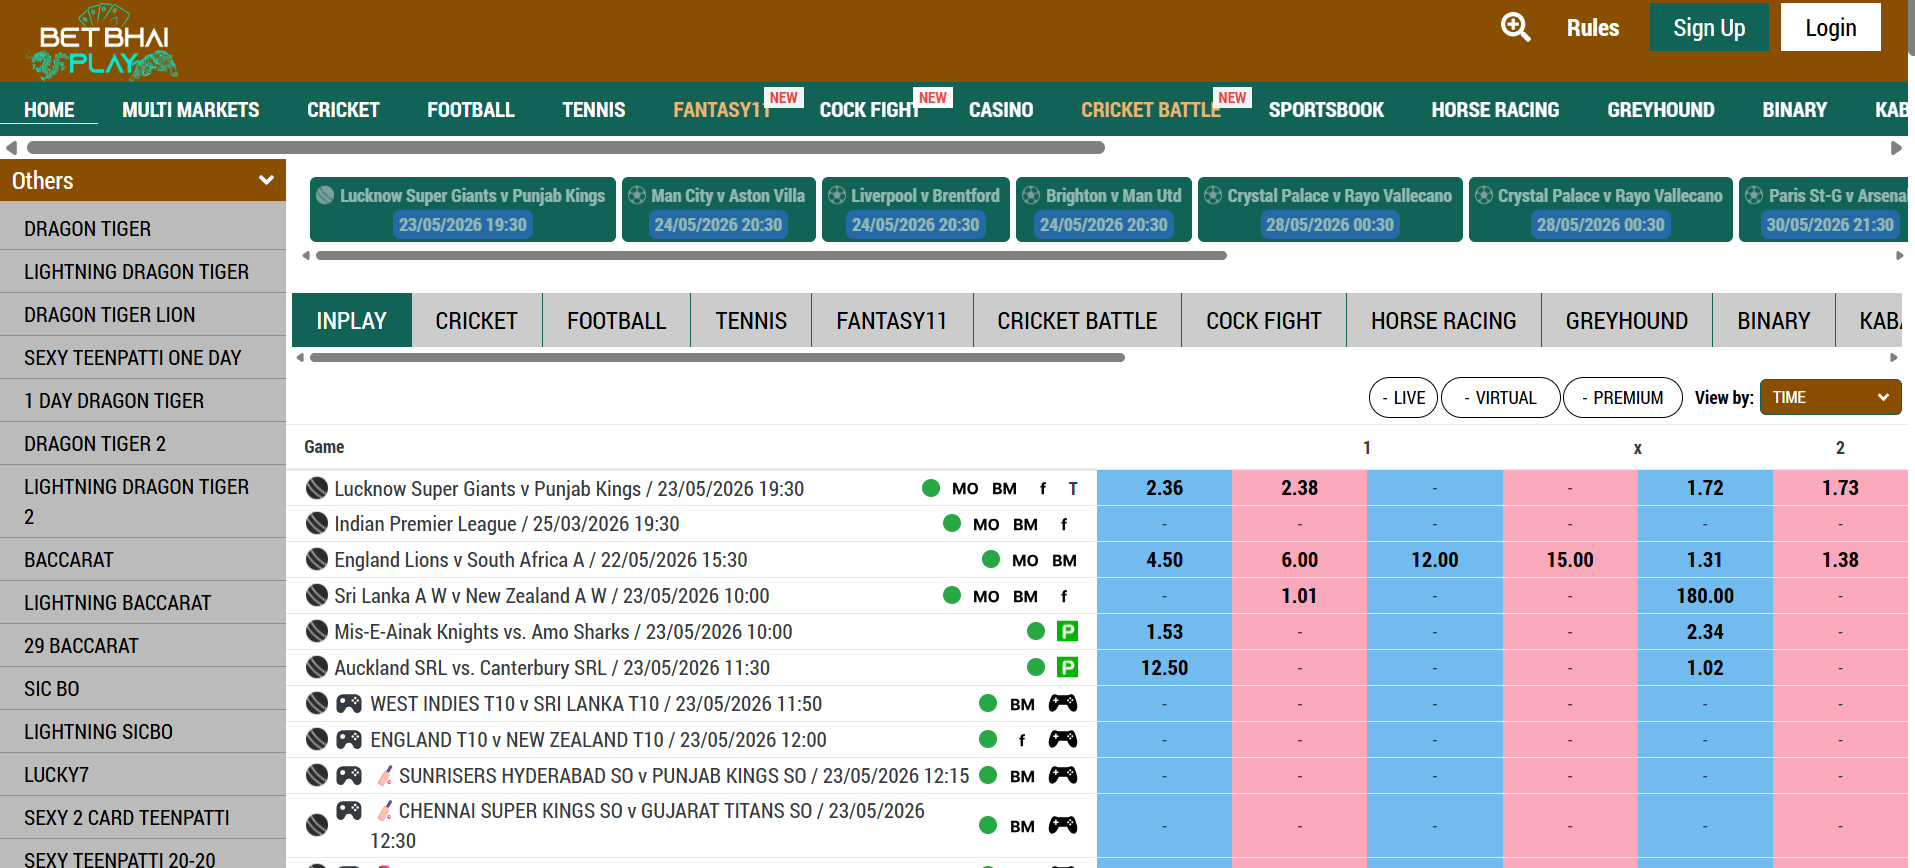Switch to the CRICKET tab in games list
Viewport: 1915px width, 868px height.
coord(476,320)
